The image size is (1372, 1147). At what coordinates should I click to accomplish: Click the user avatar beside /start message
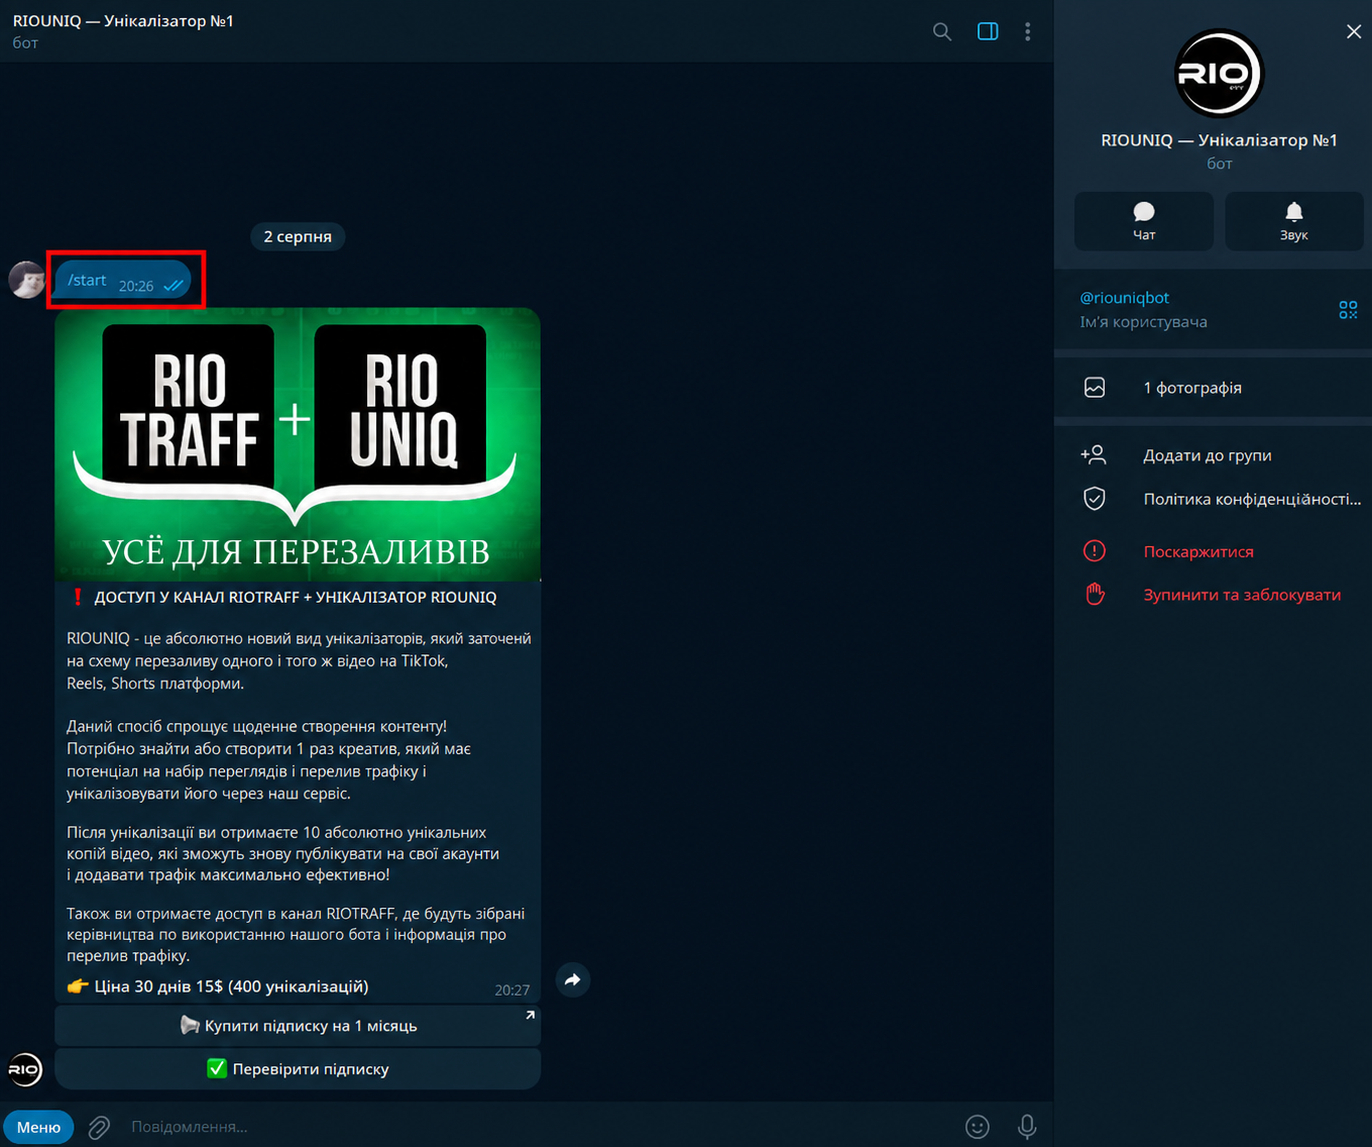(x=26, y=280)
